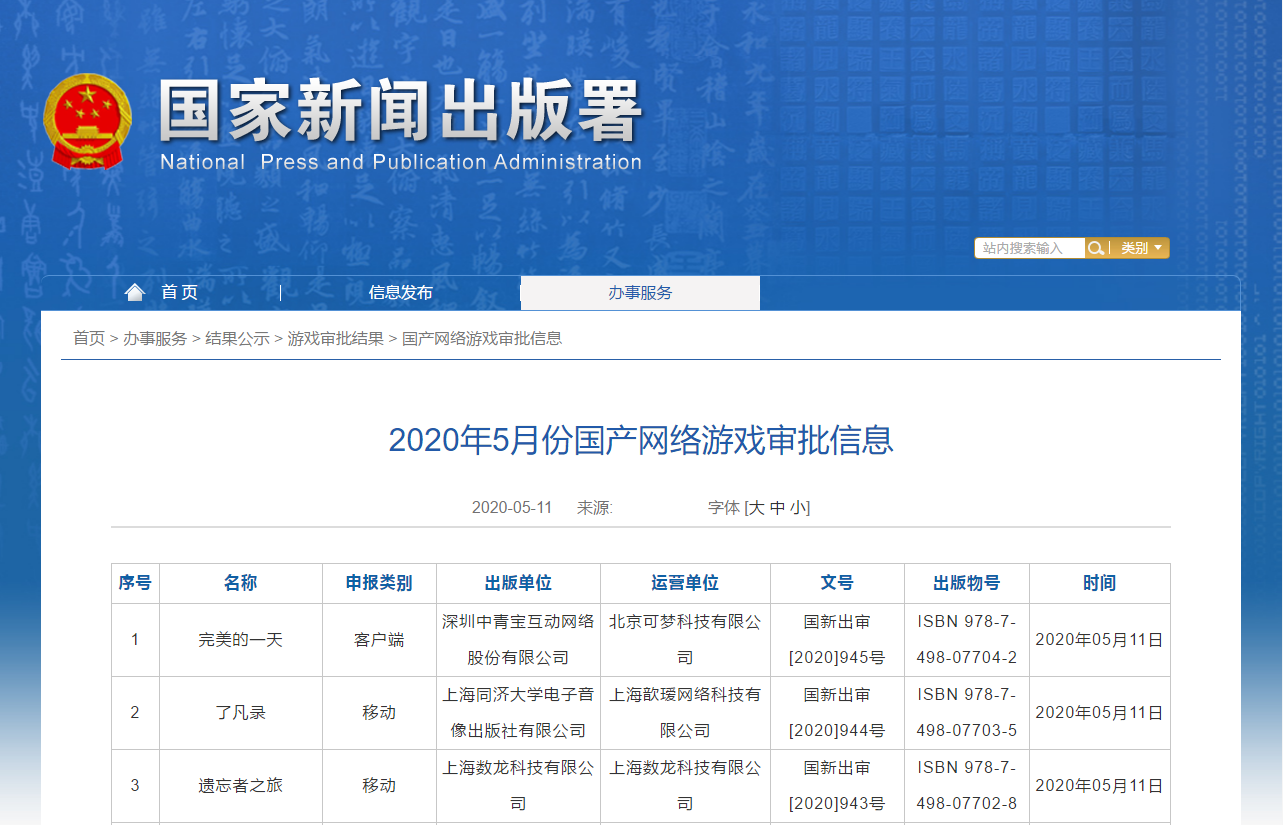This screenshot has width=1283, height=825.
Task: Set font size to 小
Action: pyautogui.click(x=797, y=508)
